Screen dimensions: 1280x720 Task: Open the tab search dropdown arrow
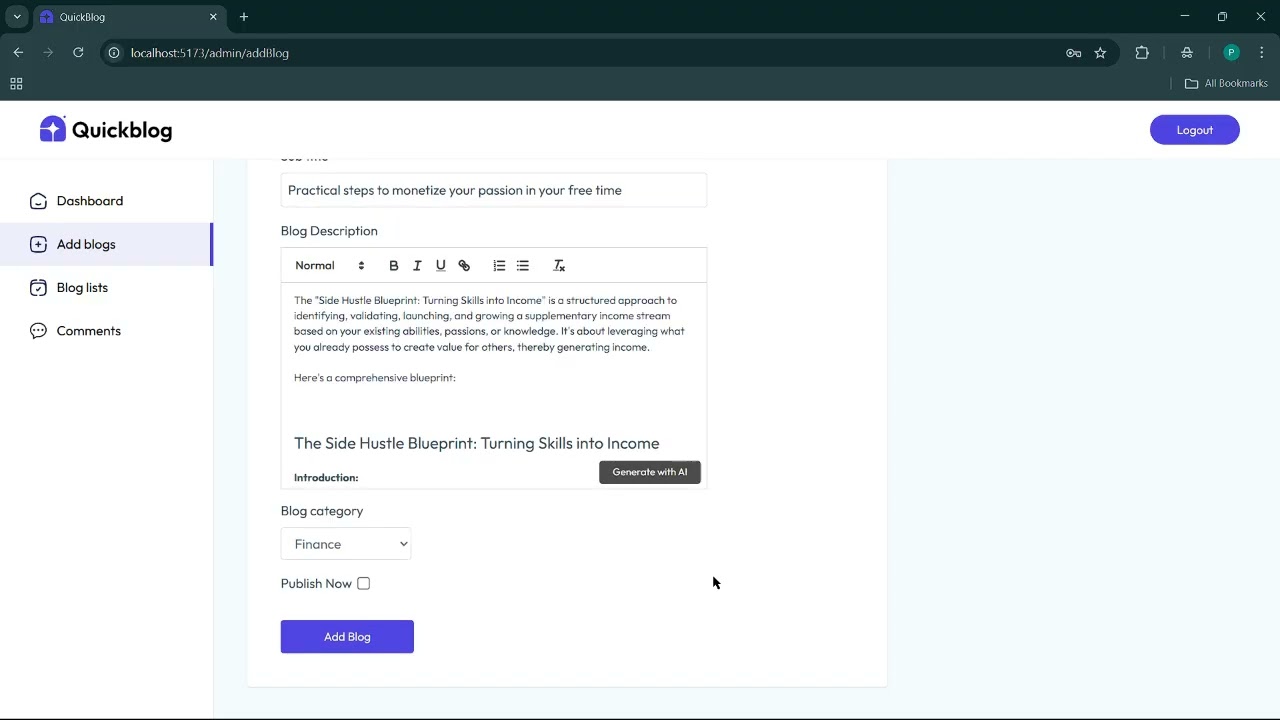(17, 17)
